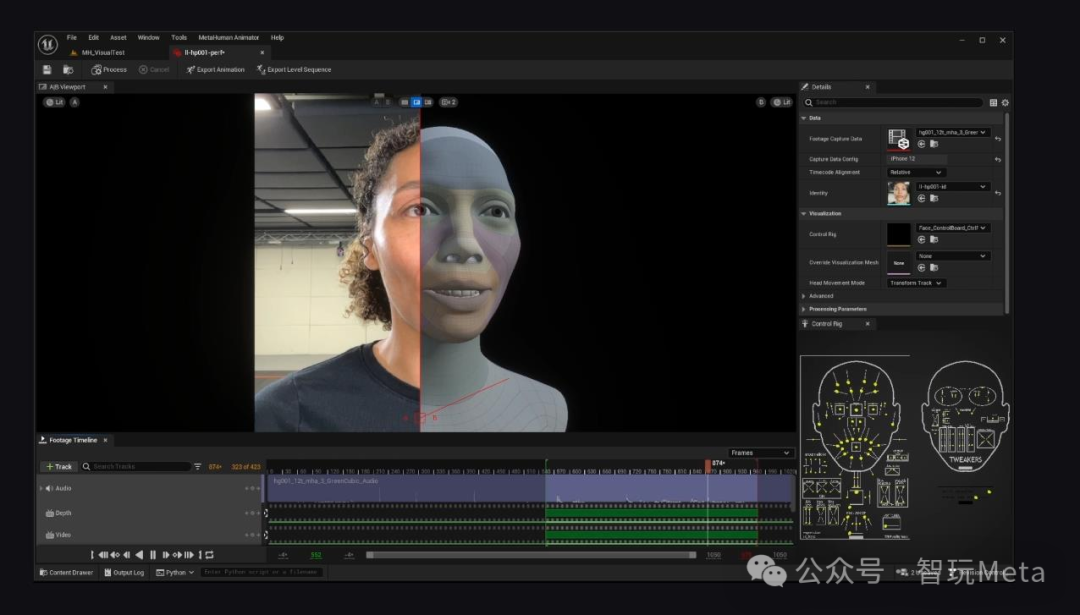Screen dimensions: 1080x615
Task: Click the add Track button
Action: point(59,467)
